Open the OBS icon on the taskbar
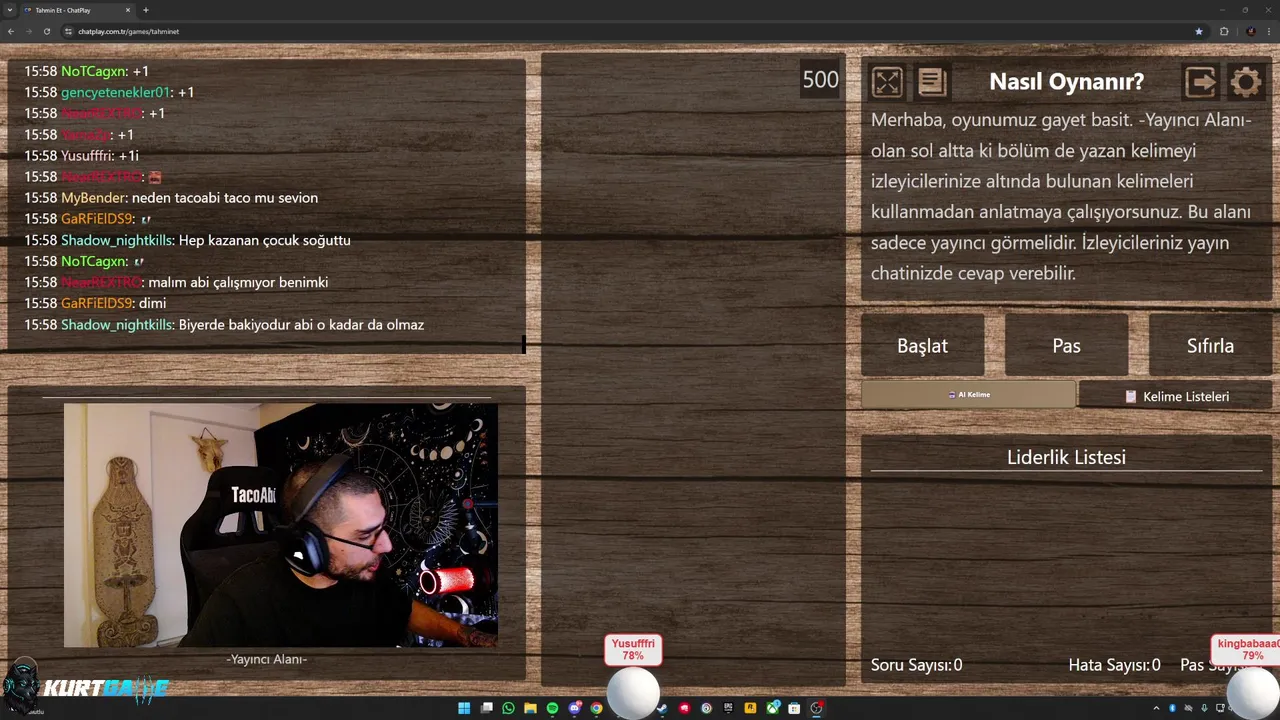Image resolution: width=1280 pixels, height=720 pixels. click(816, 708)
